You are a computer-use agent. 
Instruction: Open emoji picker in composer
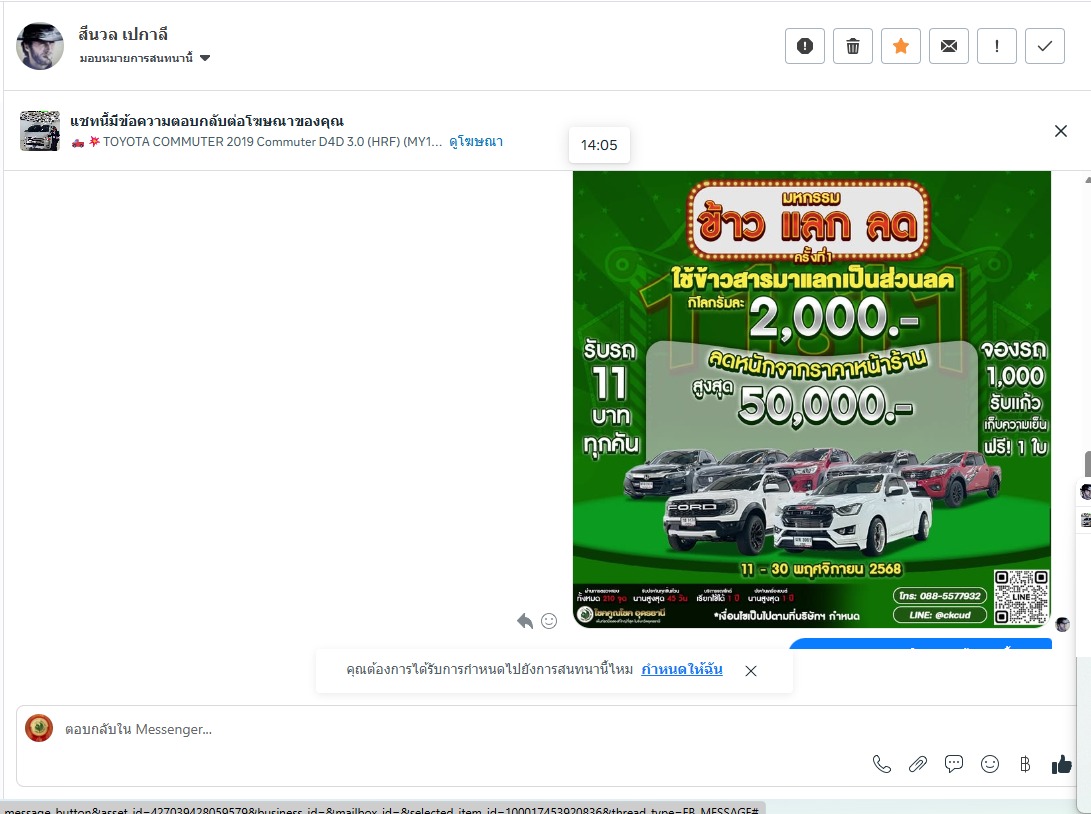tap(989, 765)
